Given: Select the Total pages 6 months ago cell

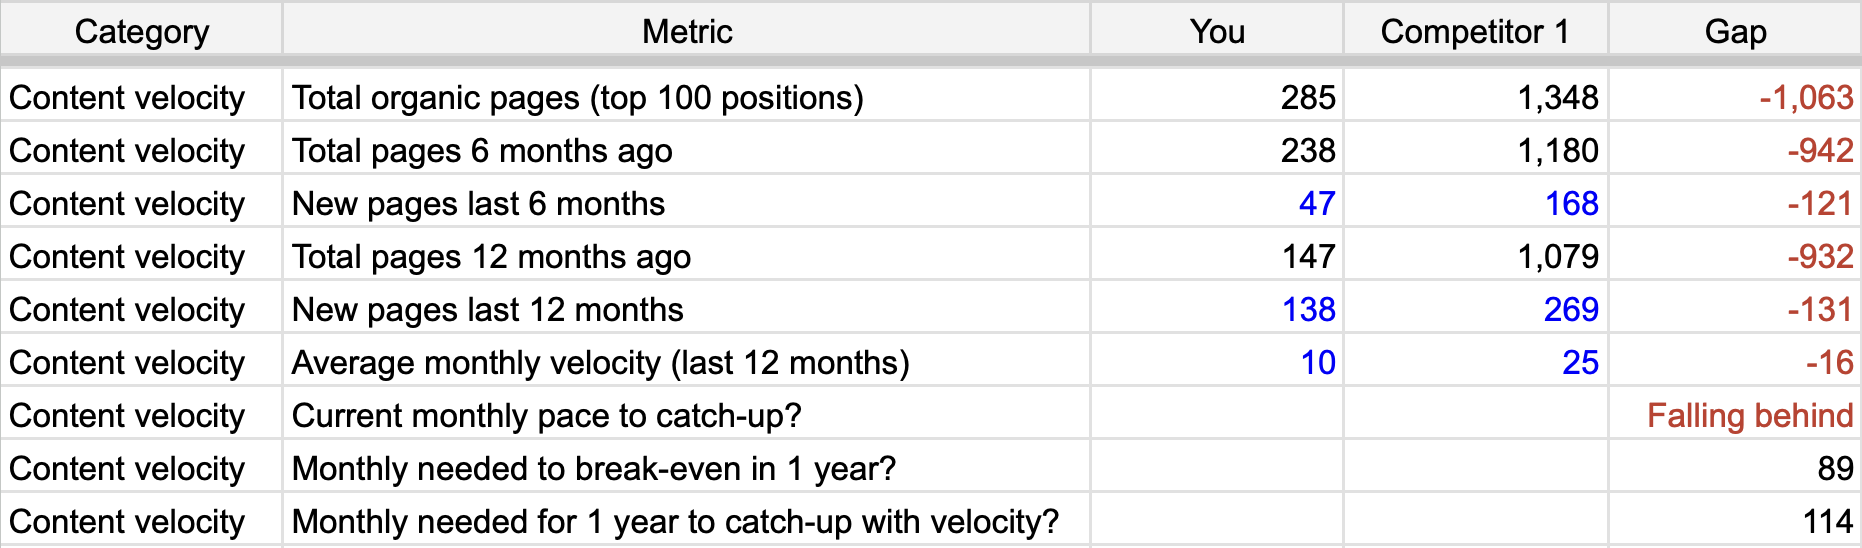Looking at the screenshot, I should (482, 151).
